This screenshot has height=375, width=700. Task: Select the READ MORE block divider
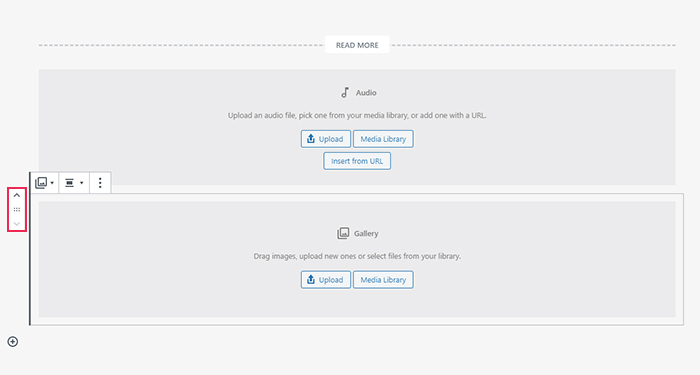(357, 45)
